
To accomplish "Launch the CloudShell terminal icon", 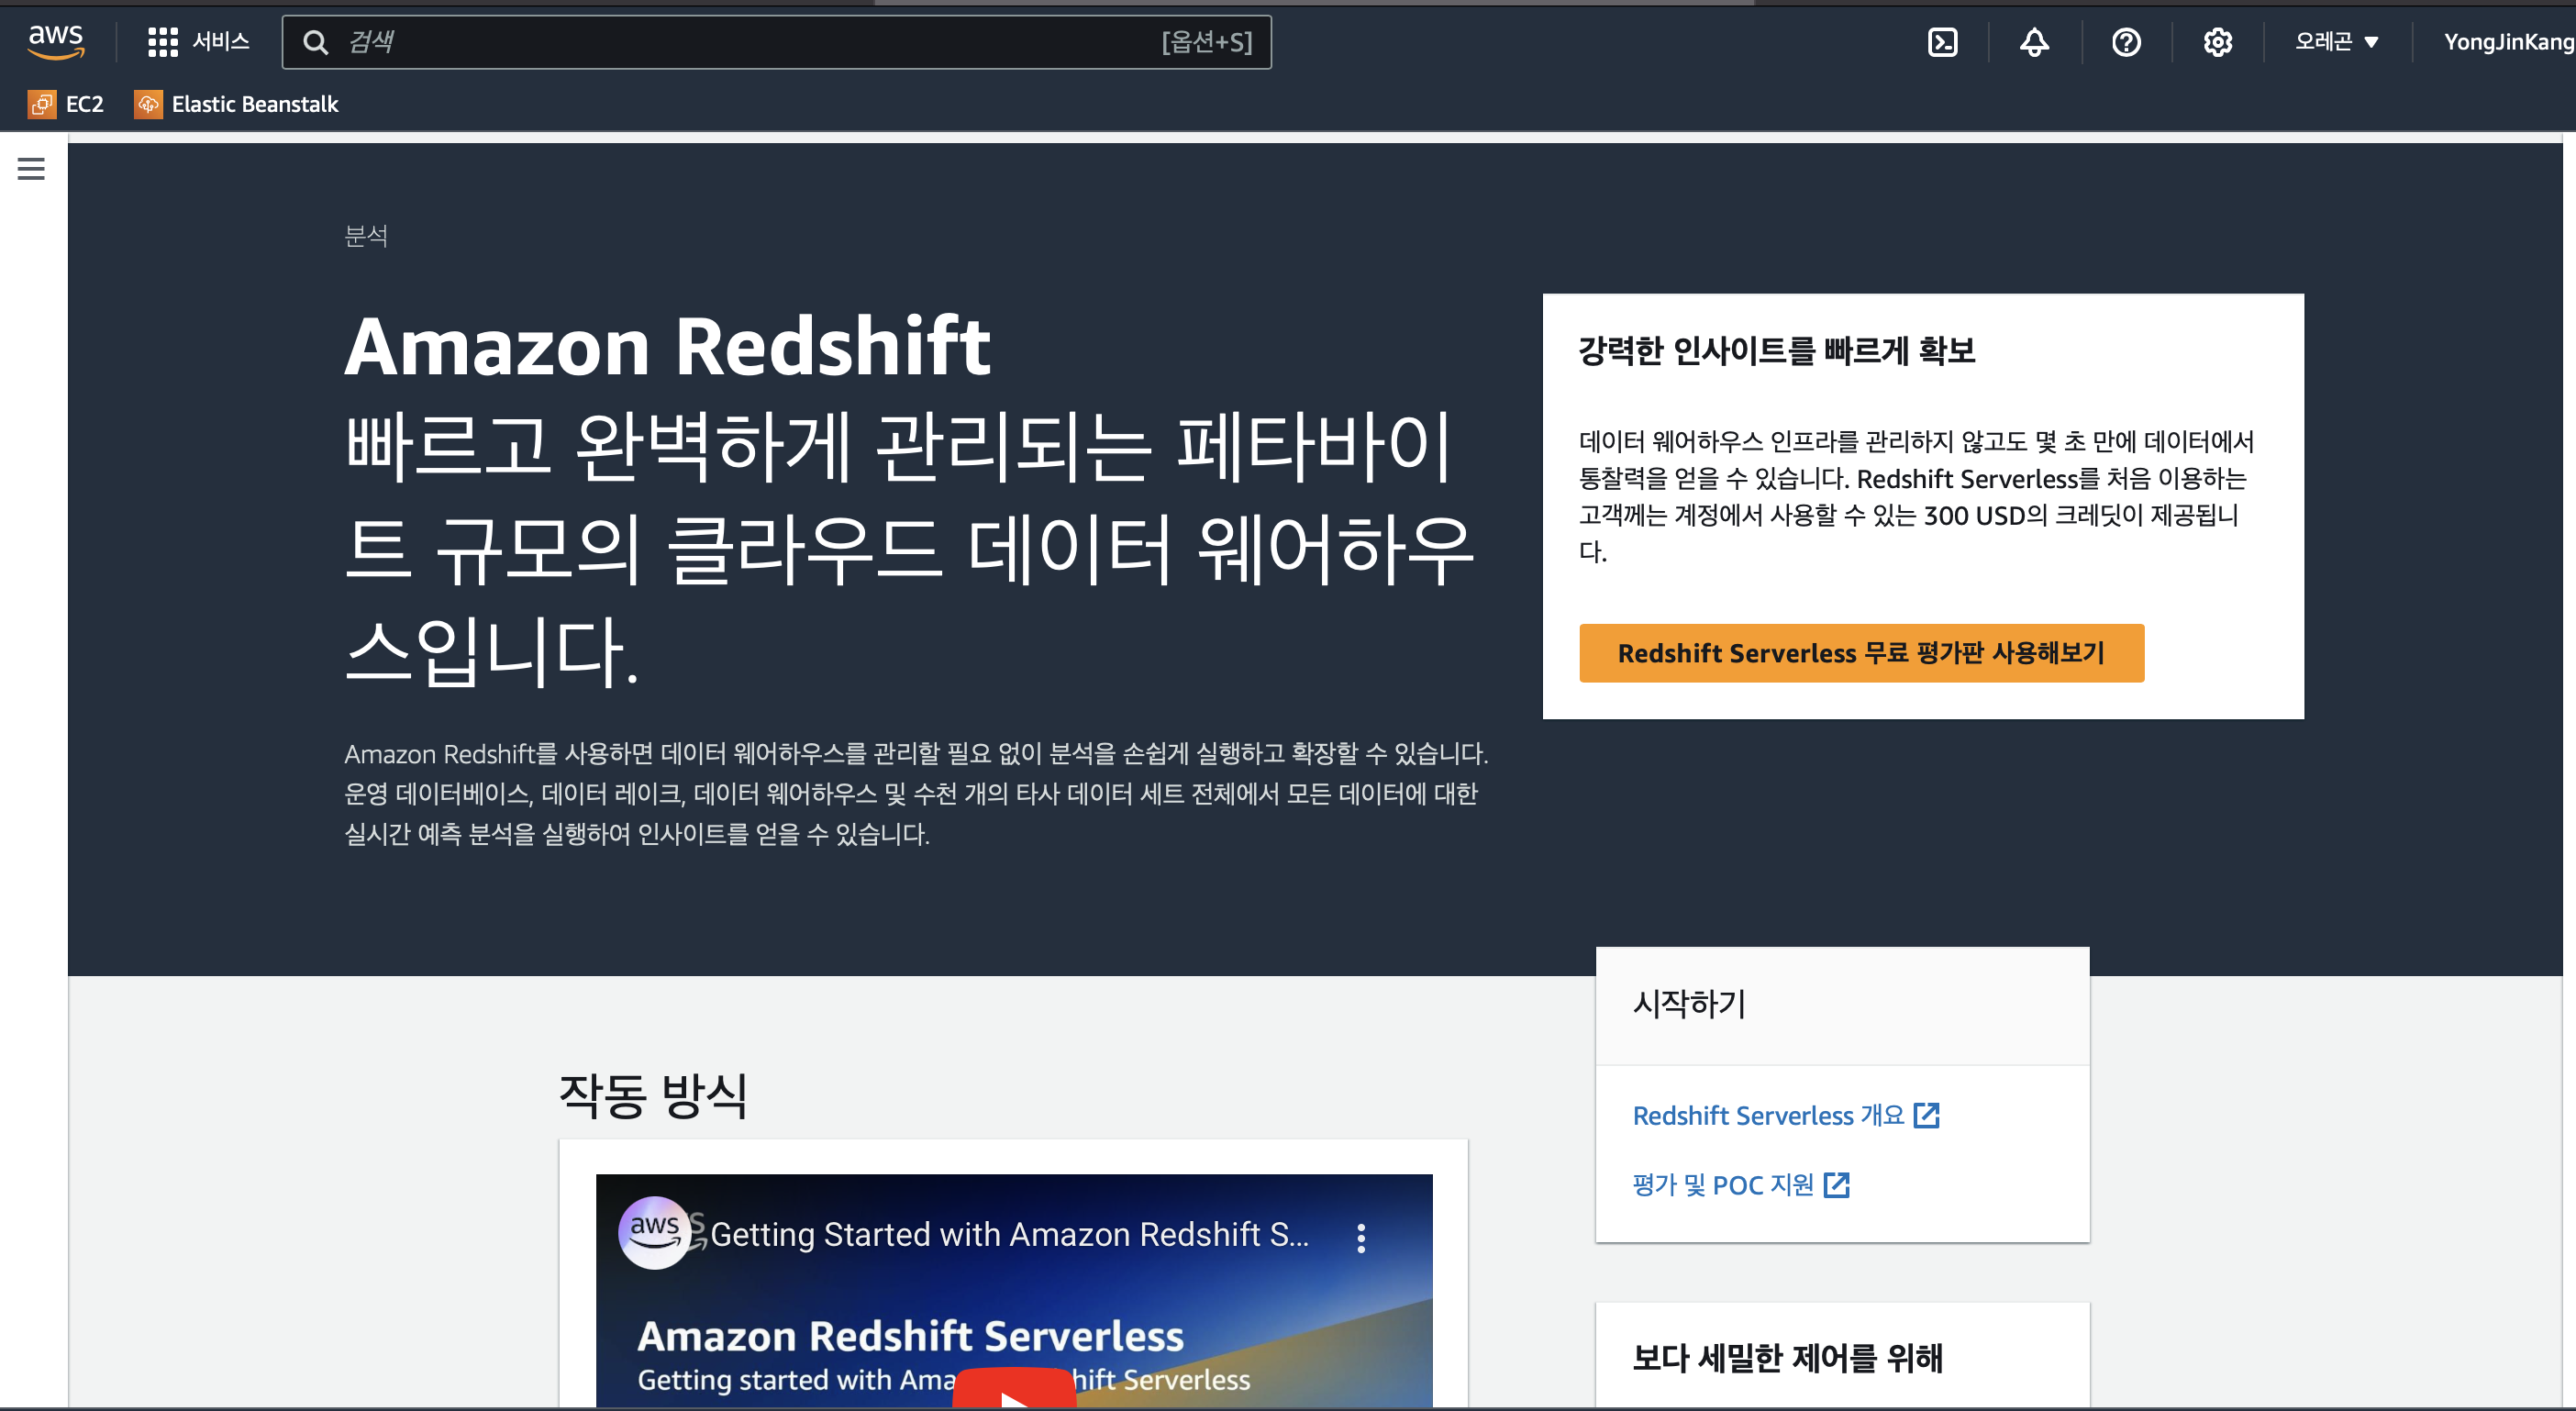I will (x=1942, y=42).
